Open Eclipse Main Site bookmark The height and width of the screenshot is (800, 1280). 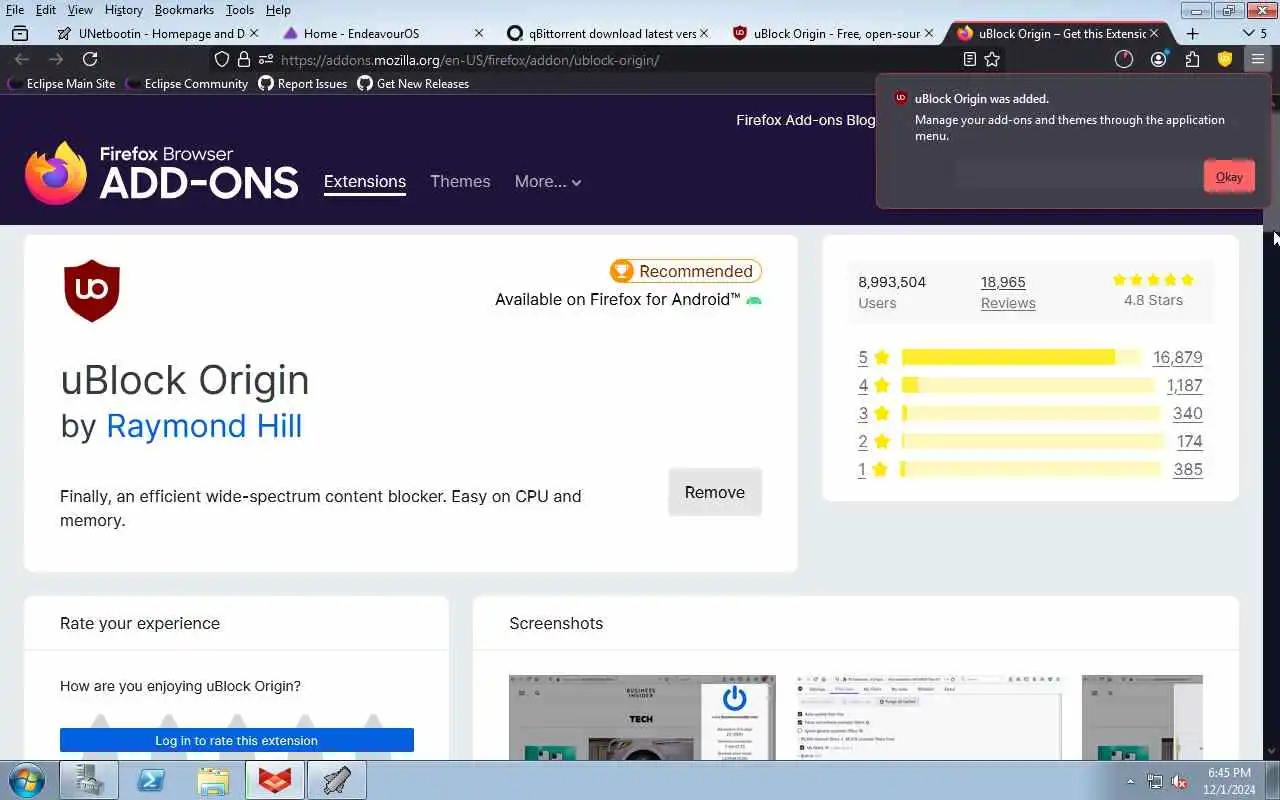[62, 84]
